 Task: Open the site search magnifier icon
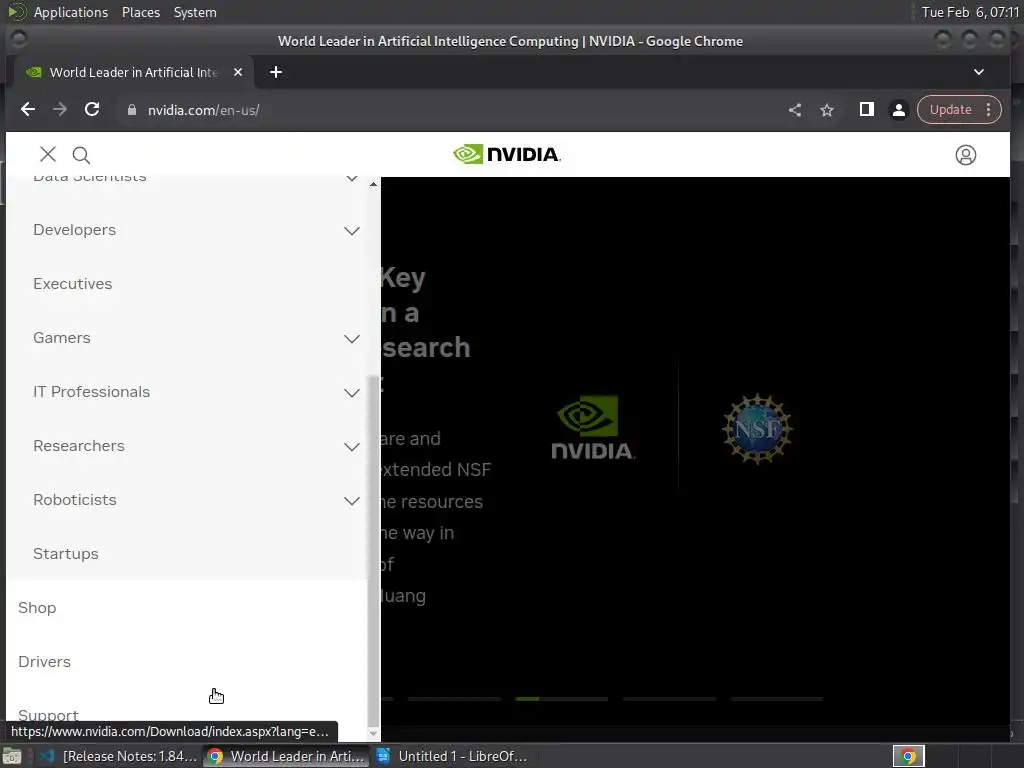point(81,155)
